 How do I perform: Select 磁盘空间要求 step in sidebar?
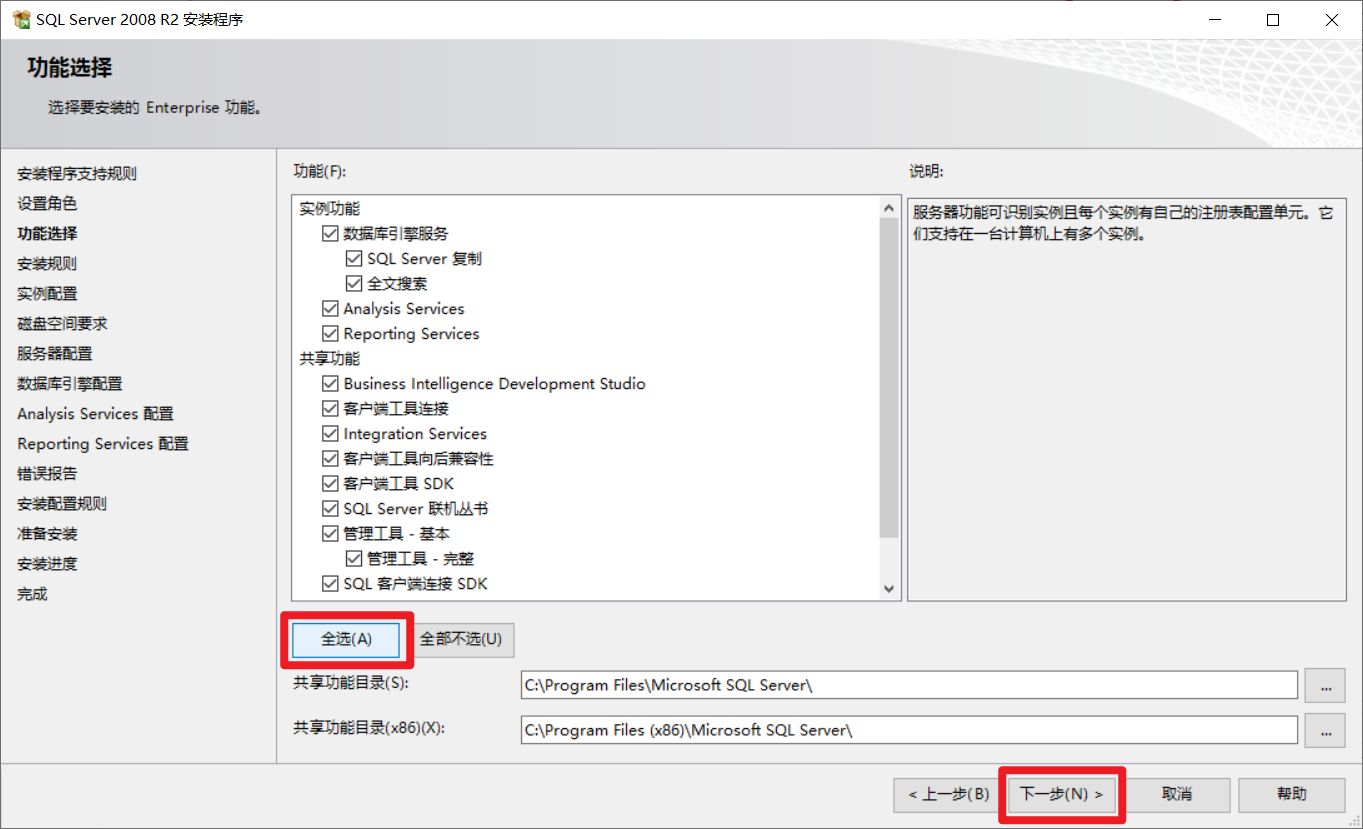click(x=62, y=324)
